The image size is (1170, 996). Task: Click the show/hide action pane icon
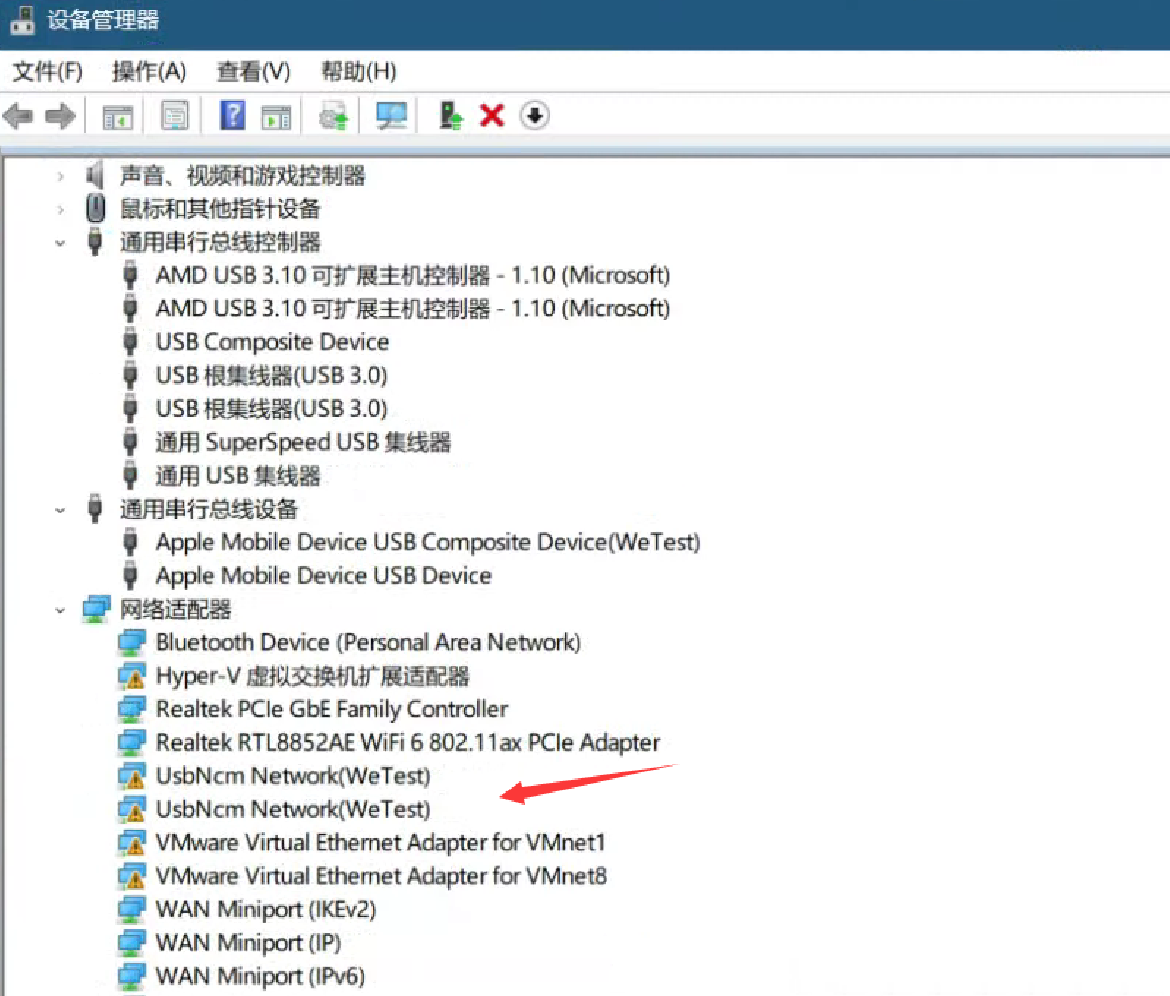(x=276, y=117)
